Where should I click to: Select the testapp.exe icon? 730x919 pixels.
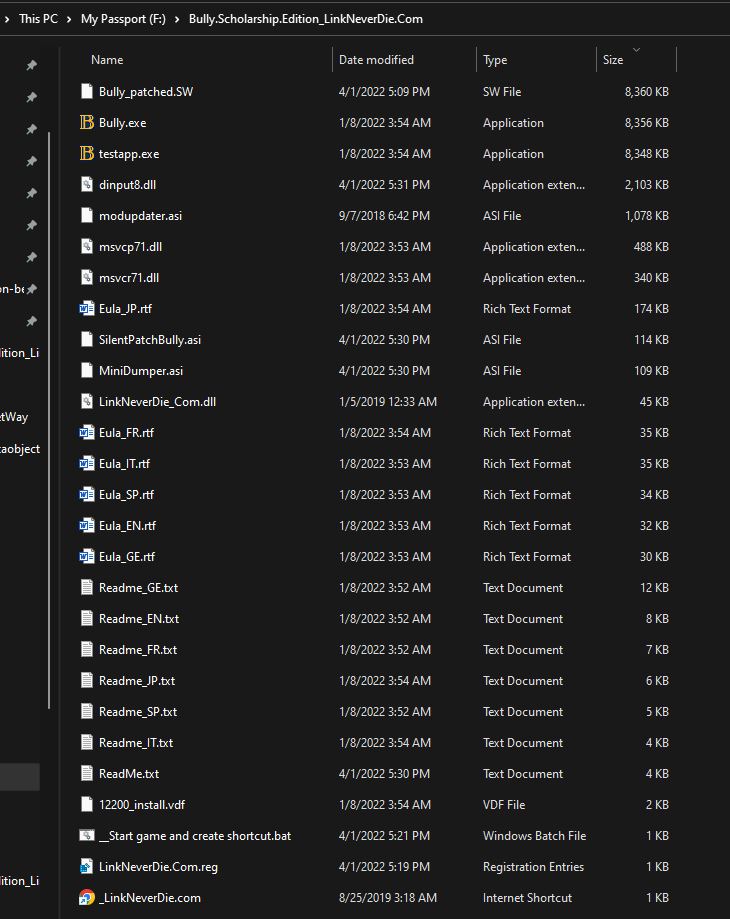click(86, 154)
